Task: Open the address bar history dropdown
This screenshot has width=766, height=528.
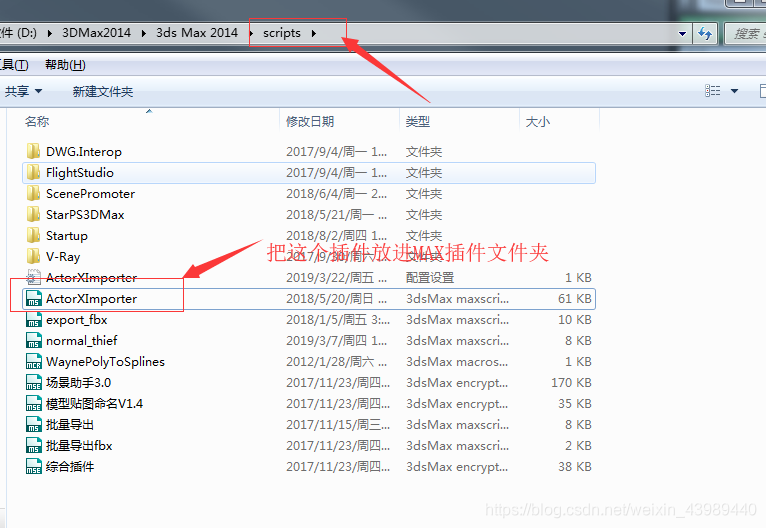Action: pyautogui.click(x=682, y=34)
